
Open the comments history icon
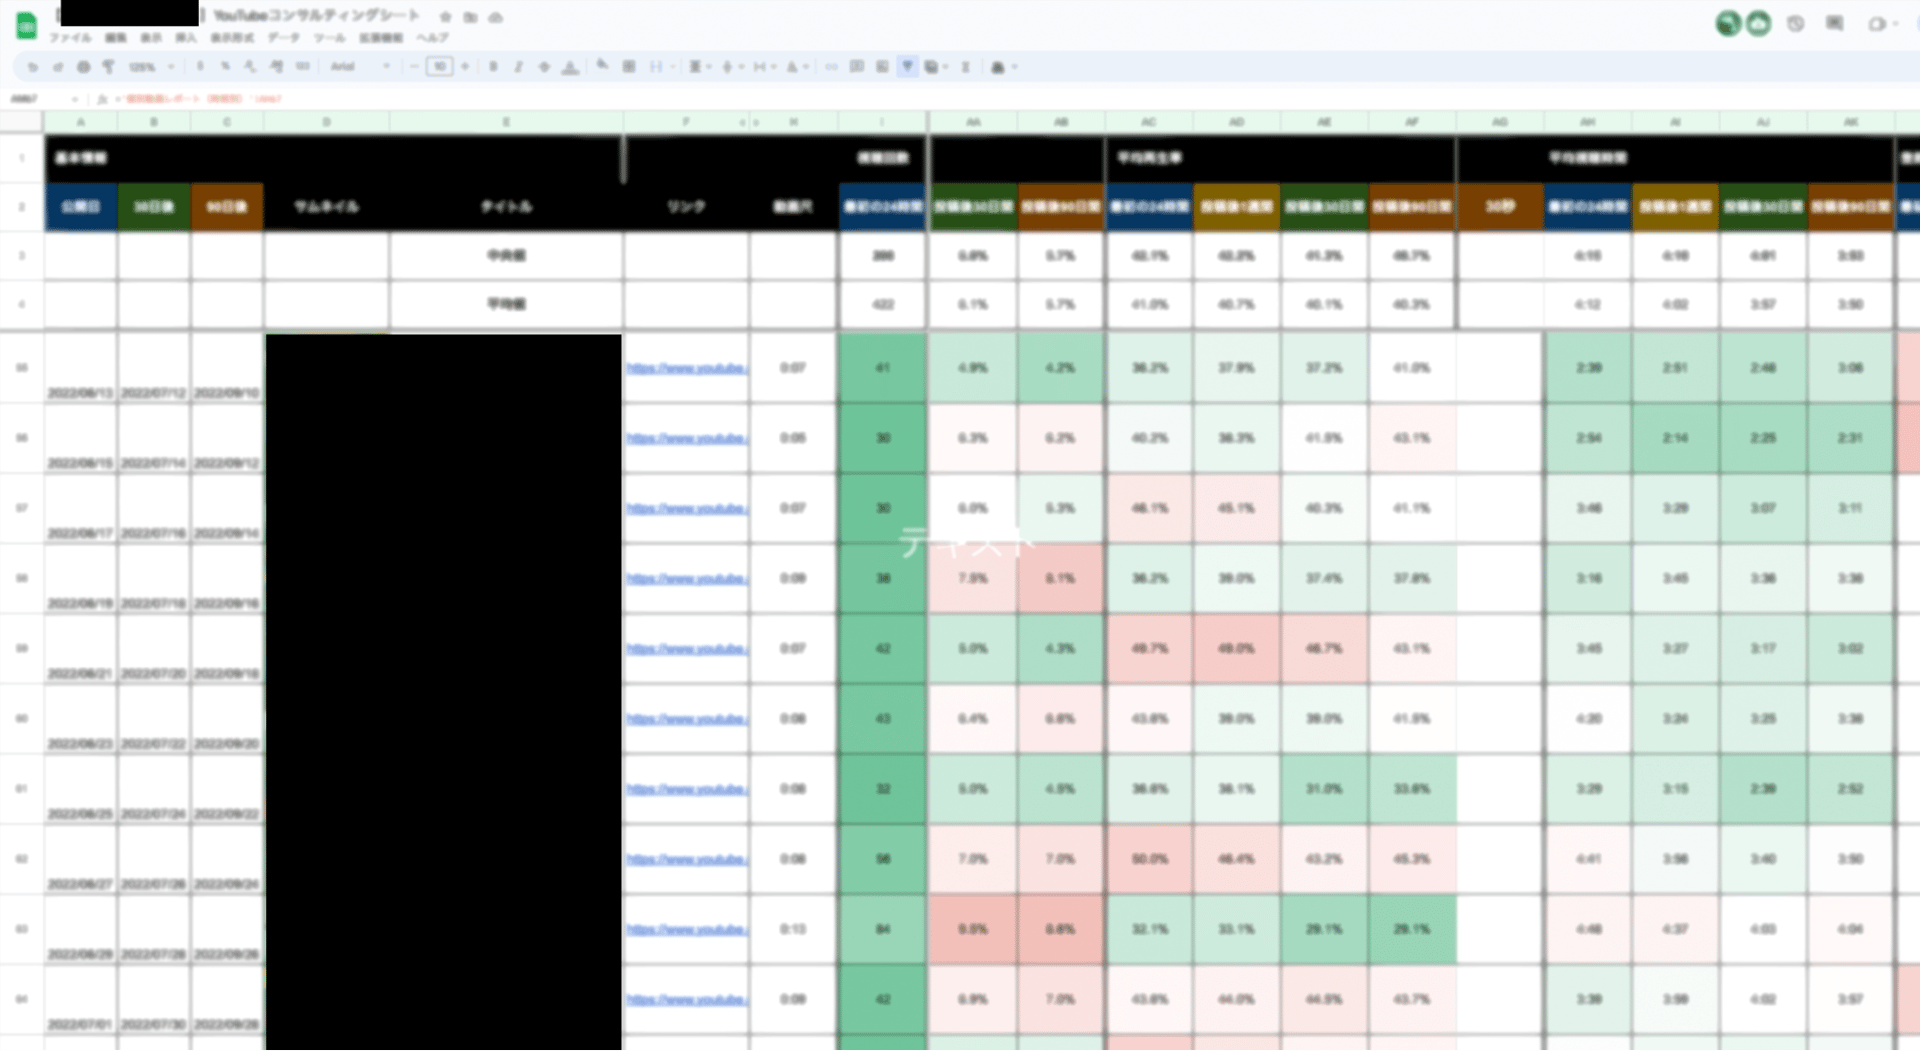coord(1834,23)
